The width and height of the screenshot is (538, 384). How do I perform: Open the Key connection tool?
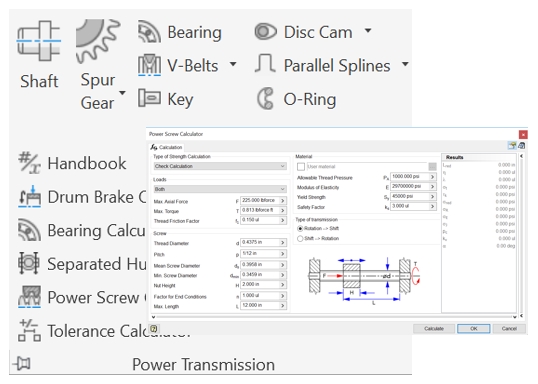[x=166, y=99]
